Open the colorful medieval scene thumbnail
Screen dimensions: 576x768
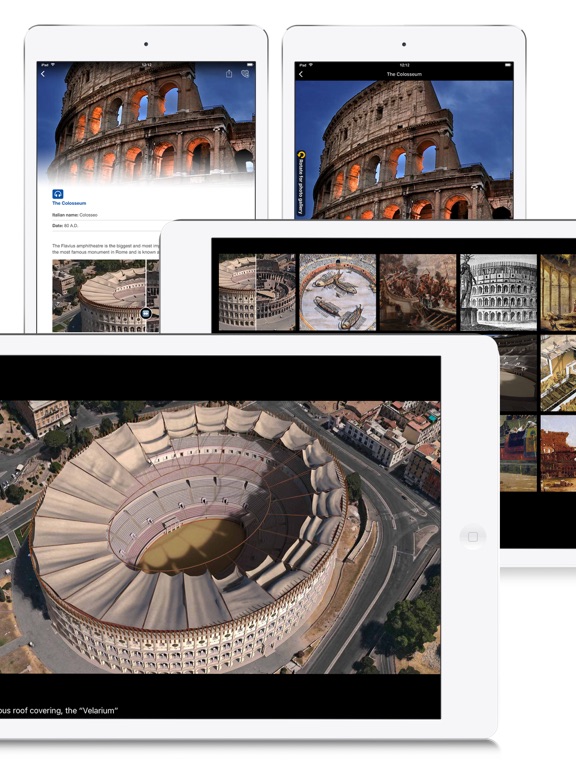pos(518,454)
